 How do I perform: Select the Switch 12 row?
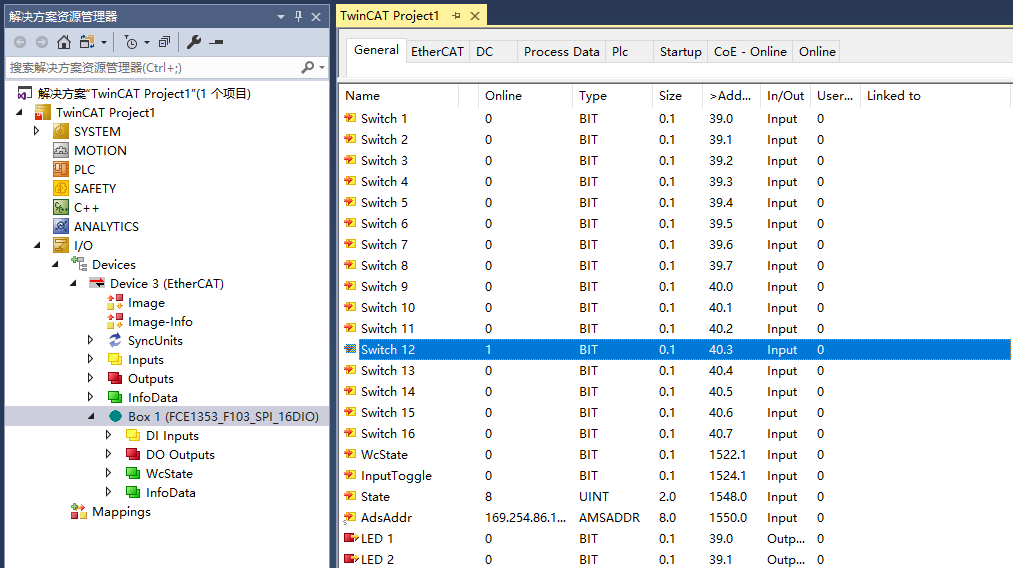(676, 350)
